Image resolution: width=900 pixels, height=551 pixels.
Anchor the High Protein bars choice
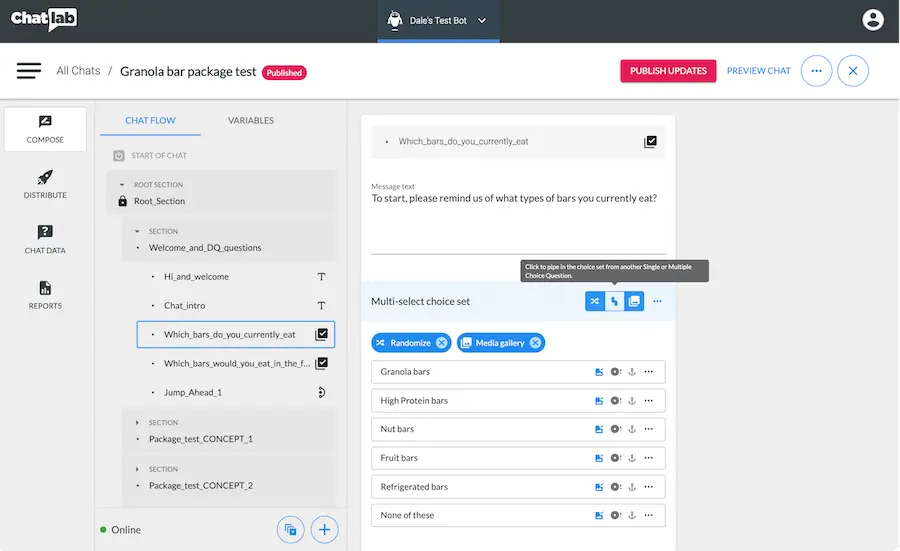632,401
